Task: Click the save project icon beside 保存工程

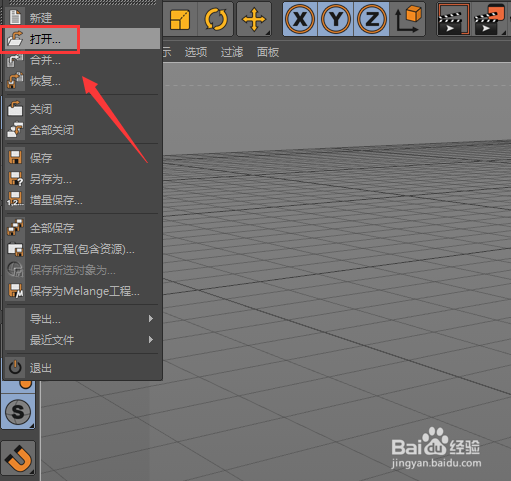Action: (15, 249)
